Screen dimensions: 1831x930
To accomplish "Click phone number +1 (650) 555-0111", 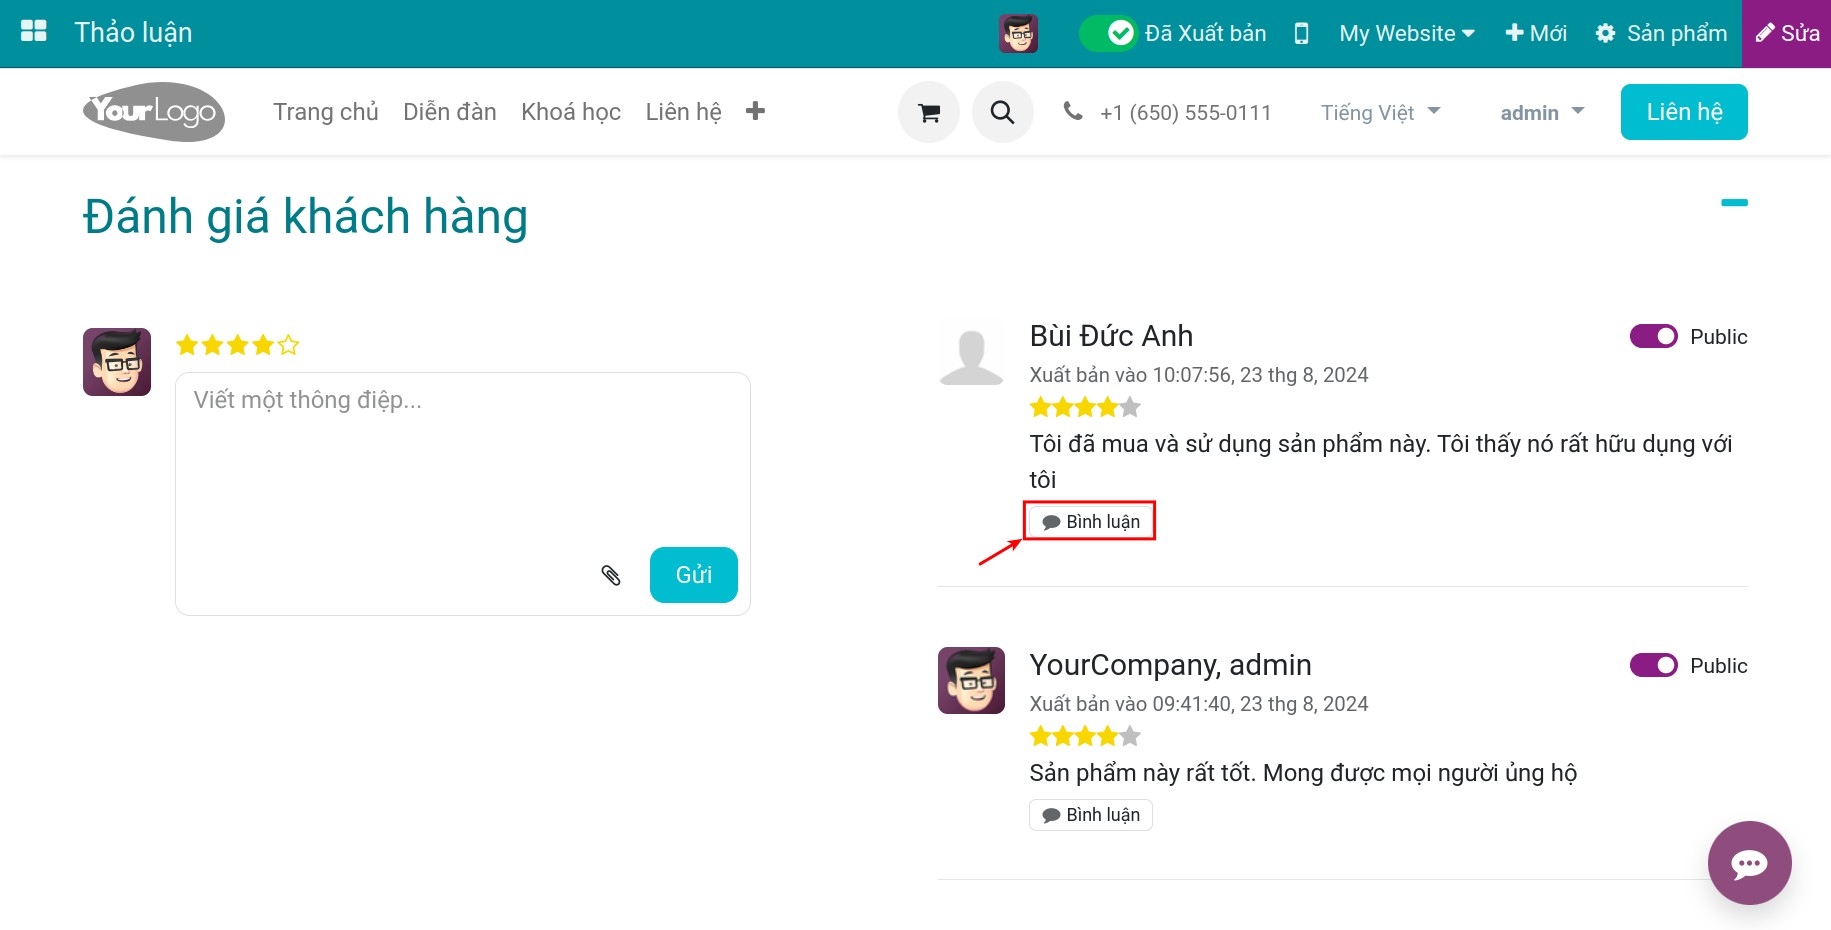I will coord(1186,113).
